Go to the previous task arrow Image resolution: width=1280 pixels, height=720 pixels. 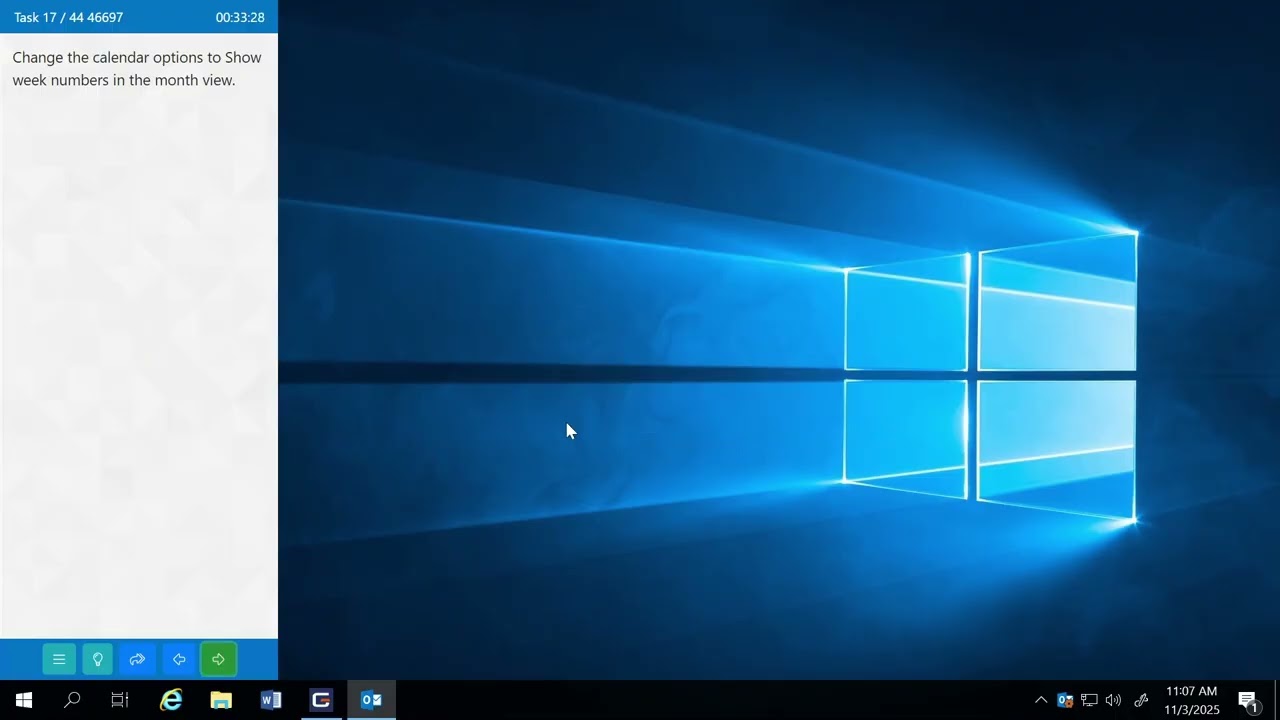[x=179, y=659]
